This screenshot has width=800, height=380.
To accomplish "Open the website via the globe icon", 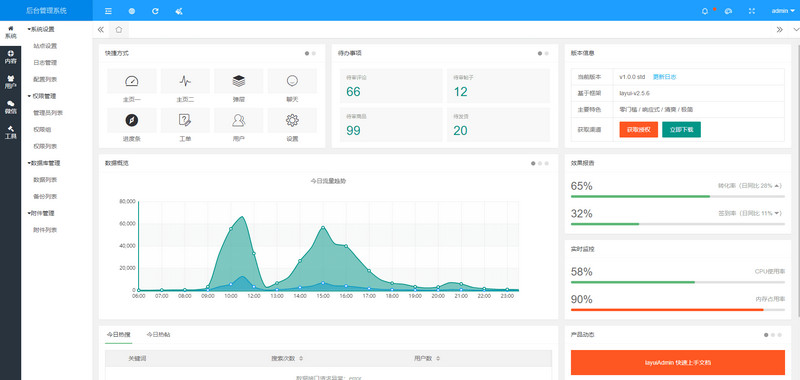I will 132,11.
